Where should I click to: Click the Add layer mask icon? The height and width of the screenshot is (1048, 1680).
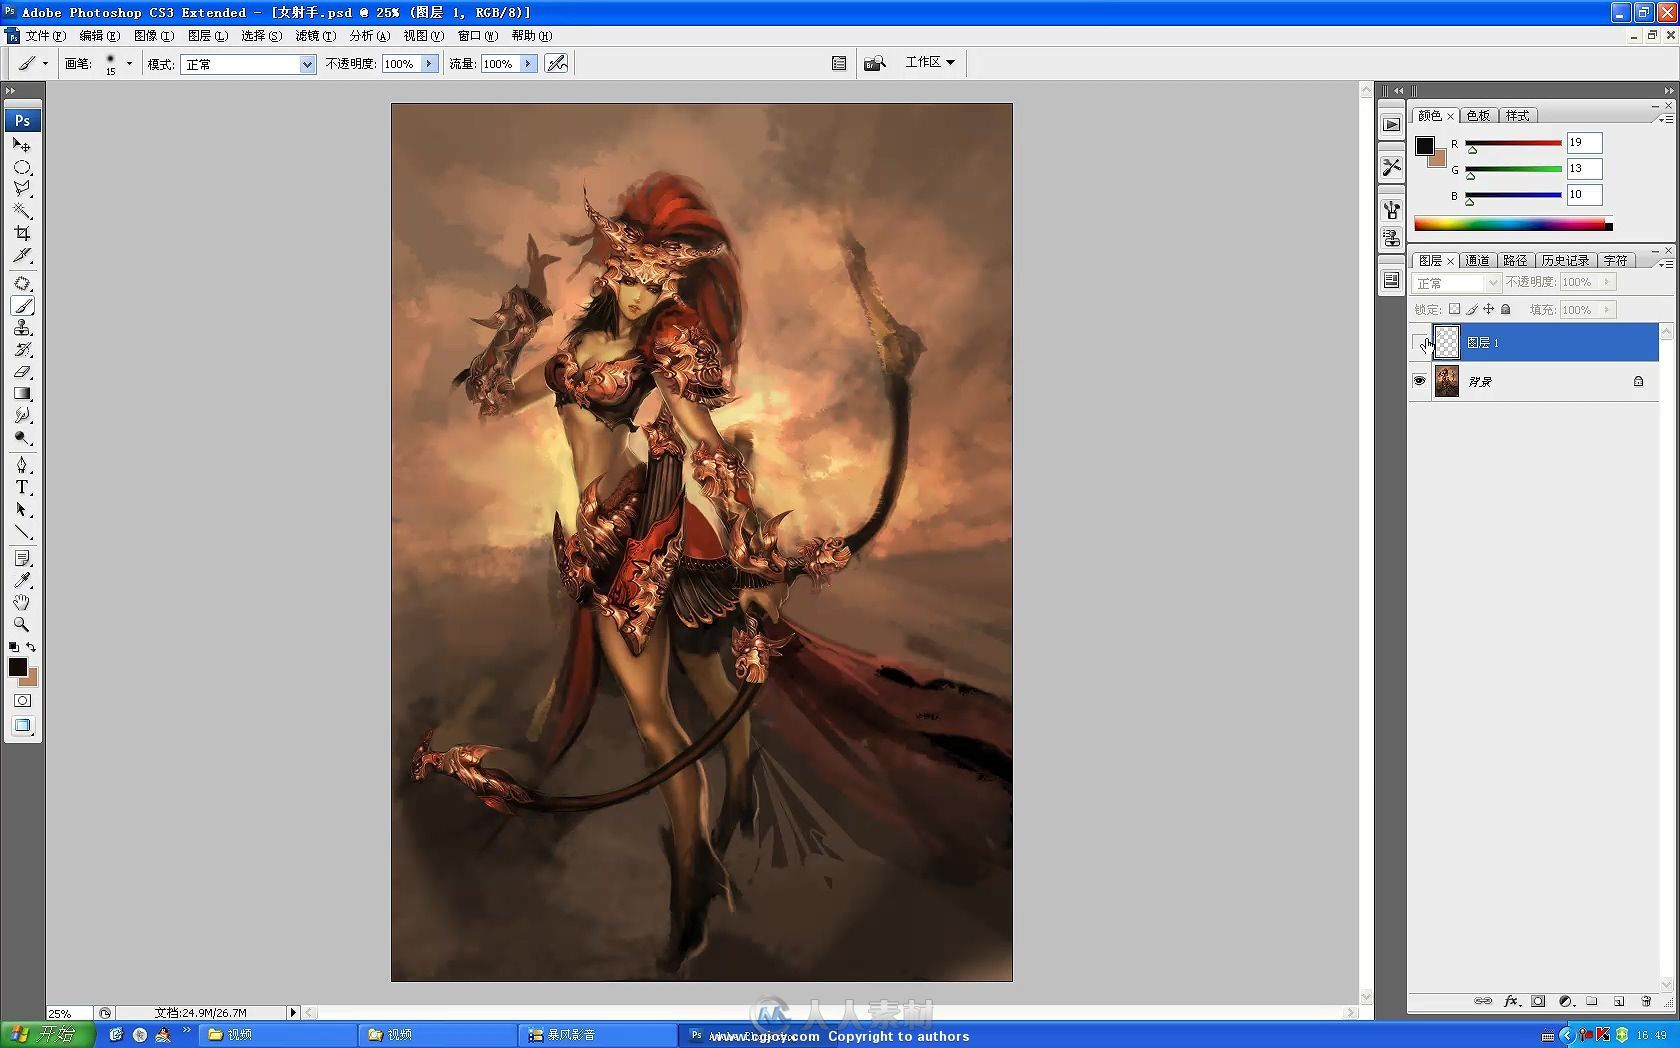pyautogui.click(x=1539, y=1001)
